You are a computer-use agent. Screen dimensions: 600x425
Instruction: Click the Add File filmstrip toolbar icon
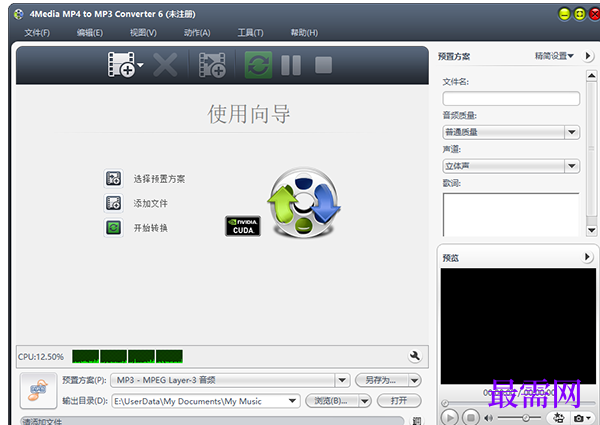click(121, 65)
